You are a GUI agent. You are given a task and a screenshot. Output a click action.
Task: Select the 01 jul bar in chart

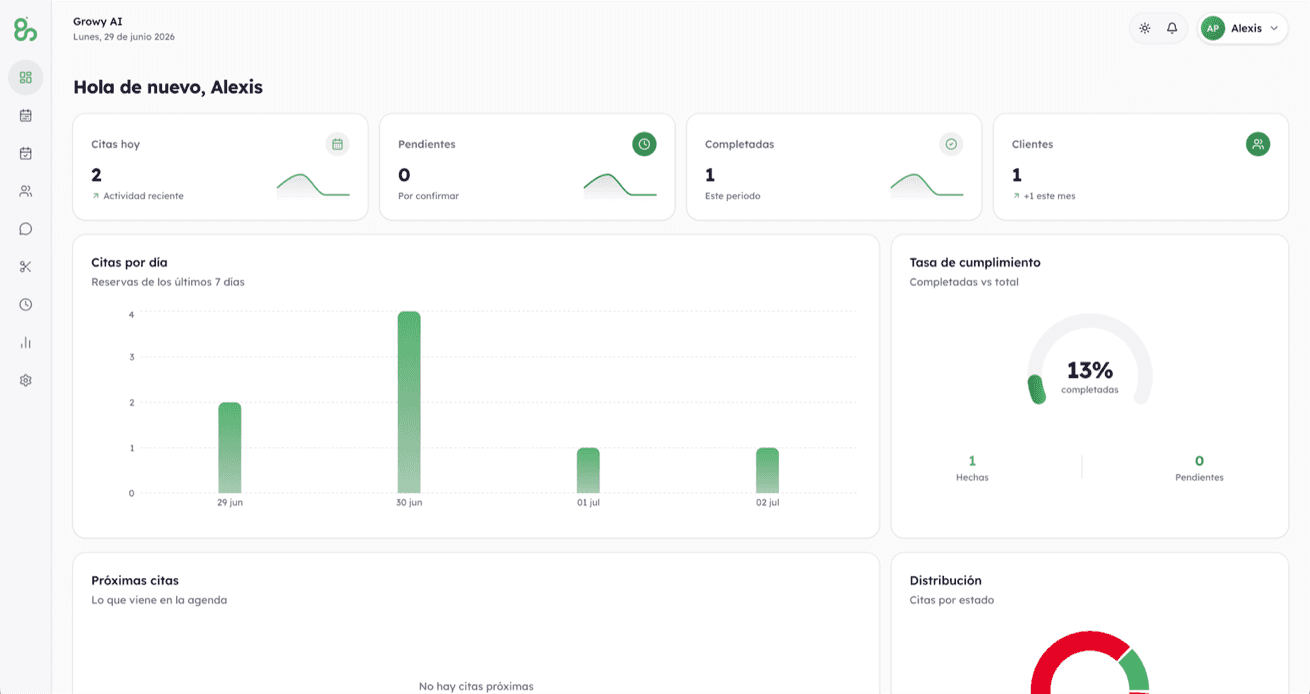point(588,470)
